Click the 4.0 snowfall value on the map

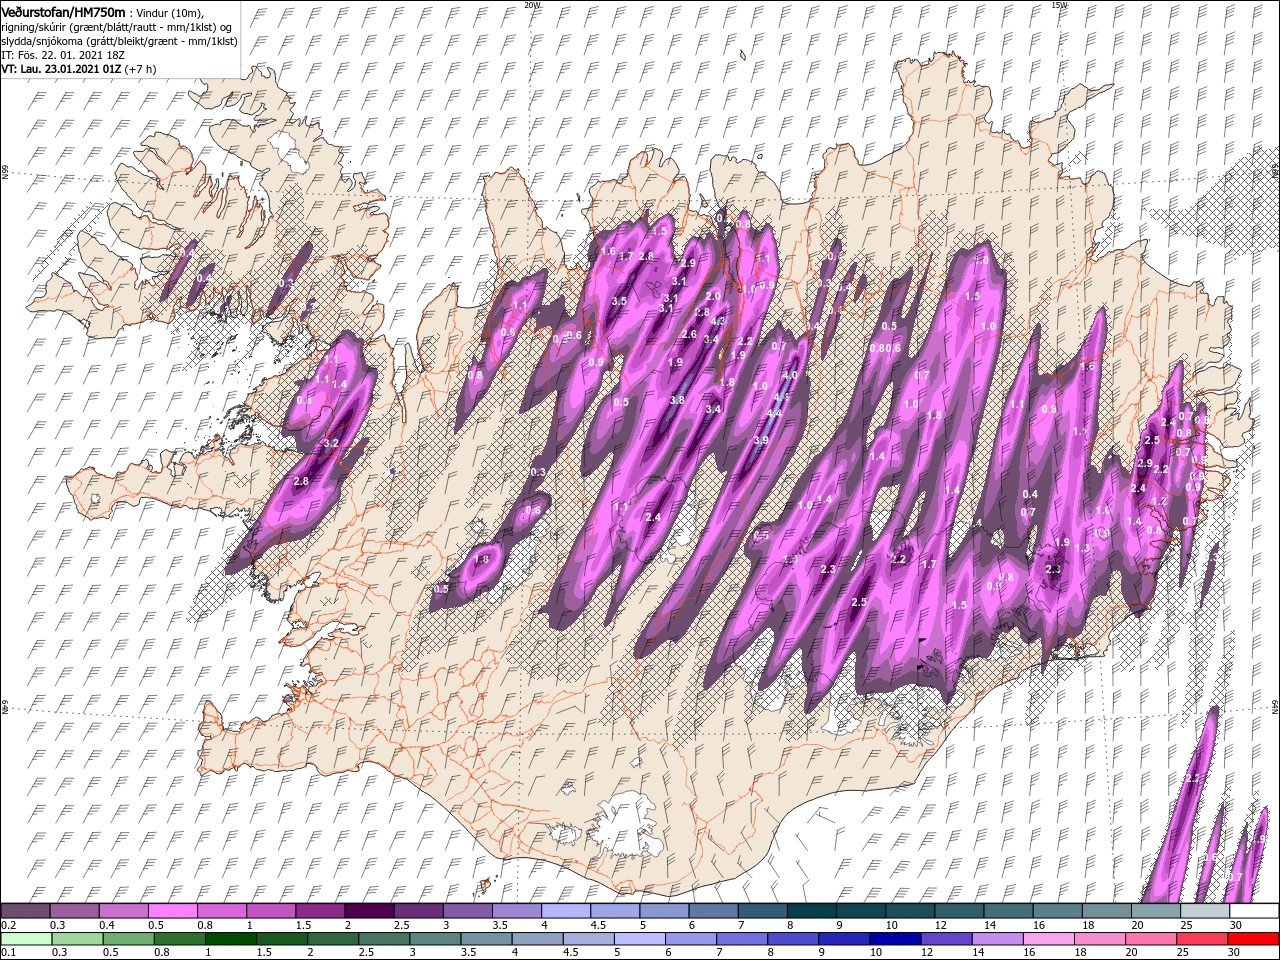tap(790, 376)
